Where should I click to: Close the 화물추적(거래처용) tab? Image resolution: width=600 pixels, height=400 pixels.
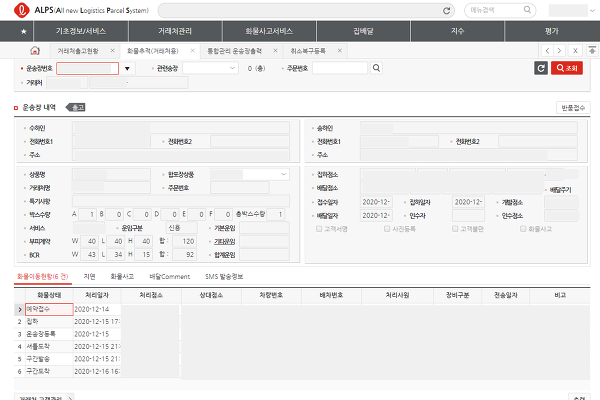(x=192, y=51)
